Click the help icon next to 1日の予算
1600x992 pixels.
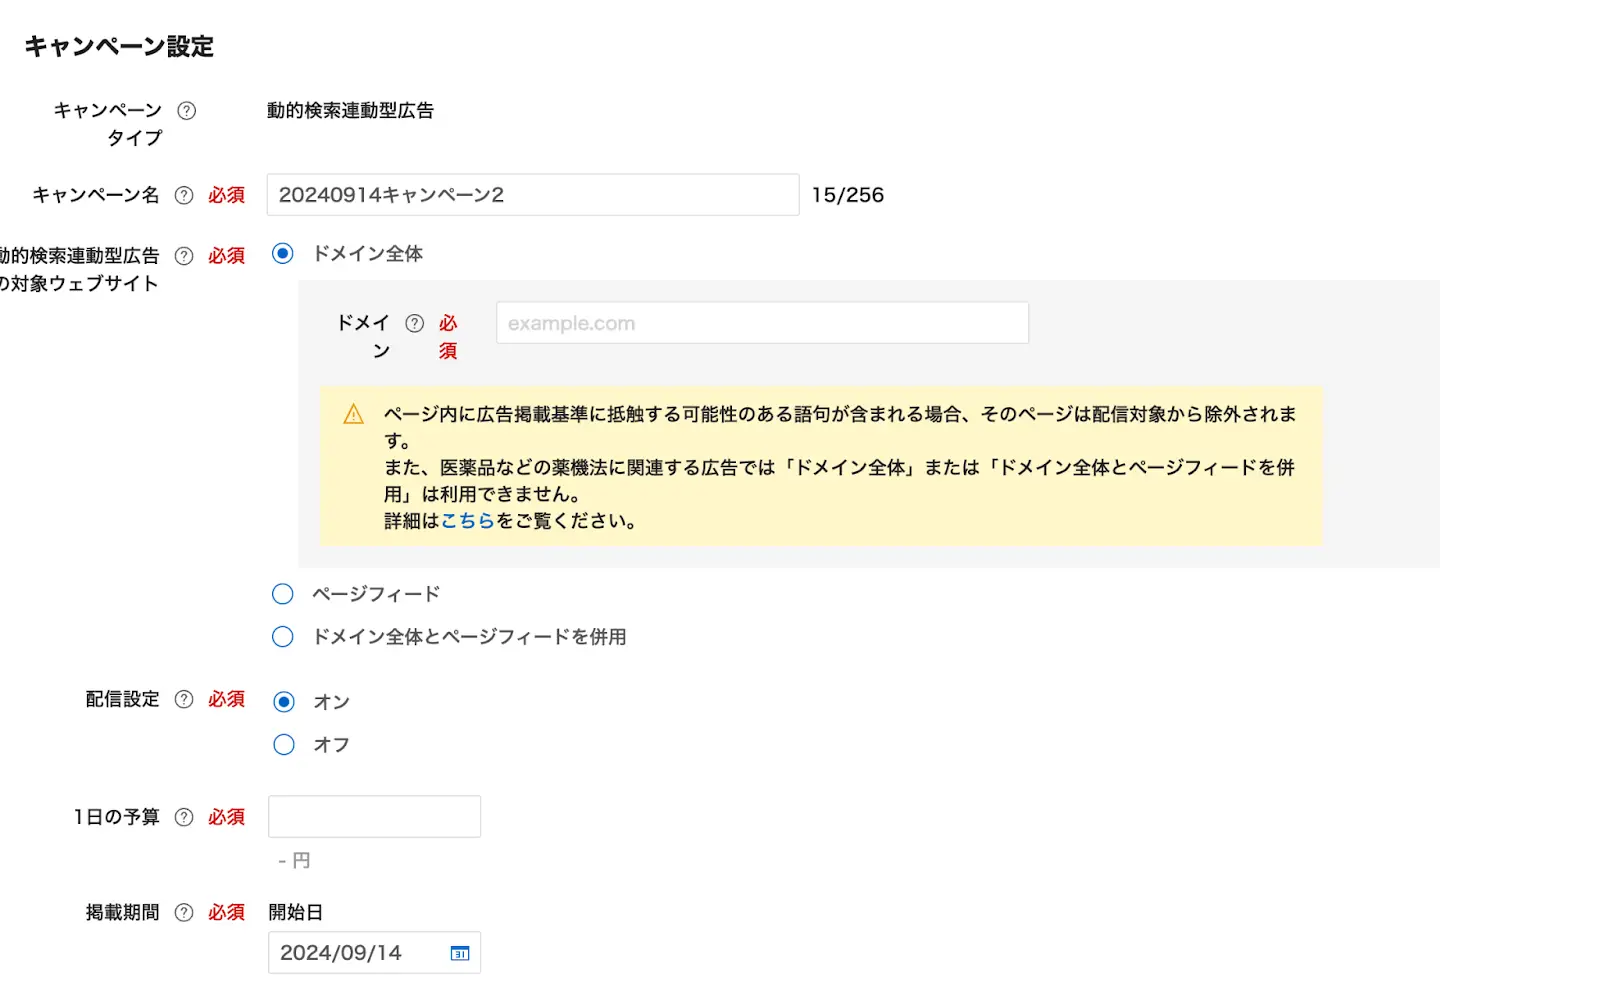(184, 816)
